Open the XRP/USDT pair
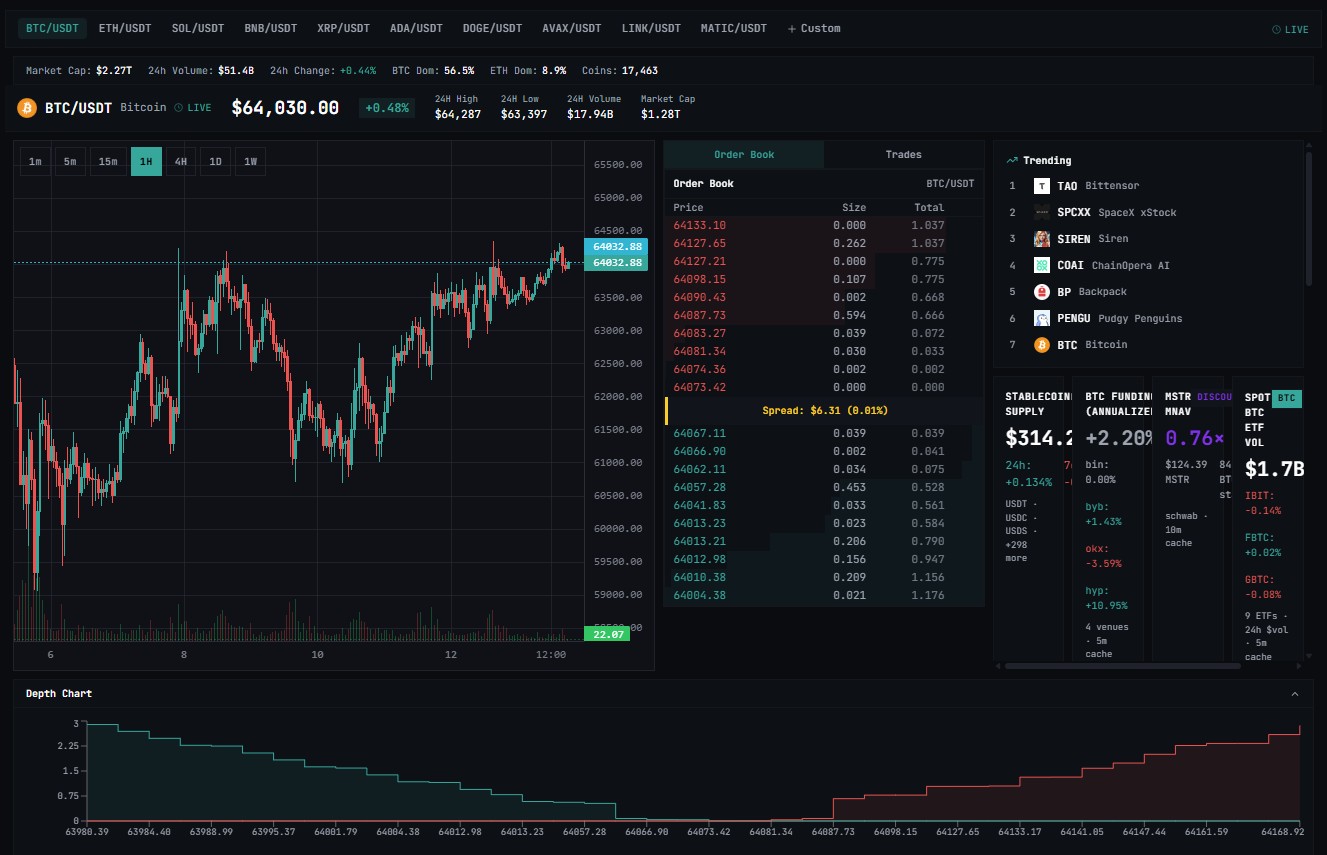This screenshot has width=1327, height=855. click(x=344, y=28)
